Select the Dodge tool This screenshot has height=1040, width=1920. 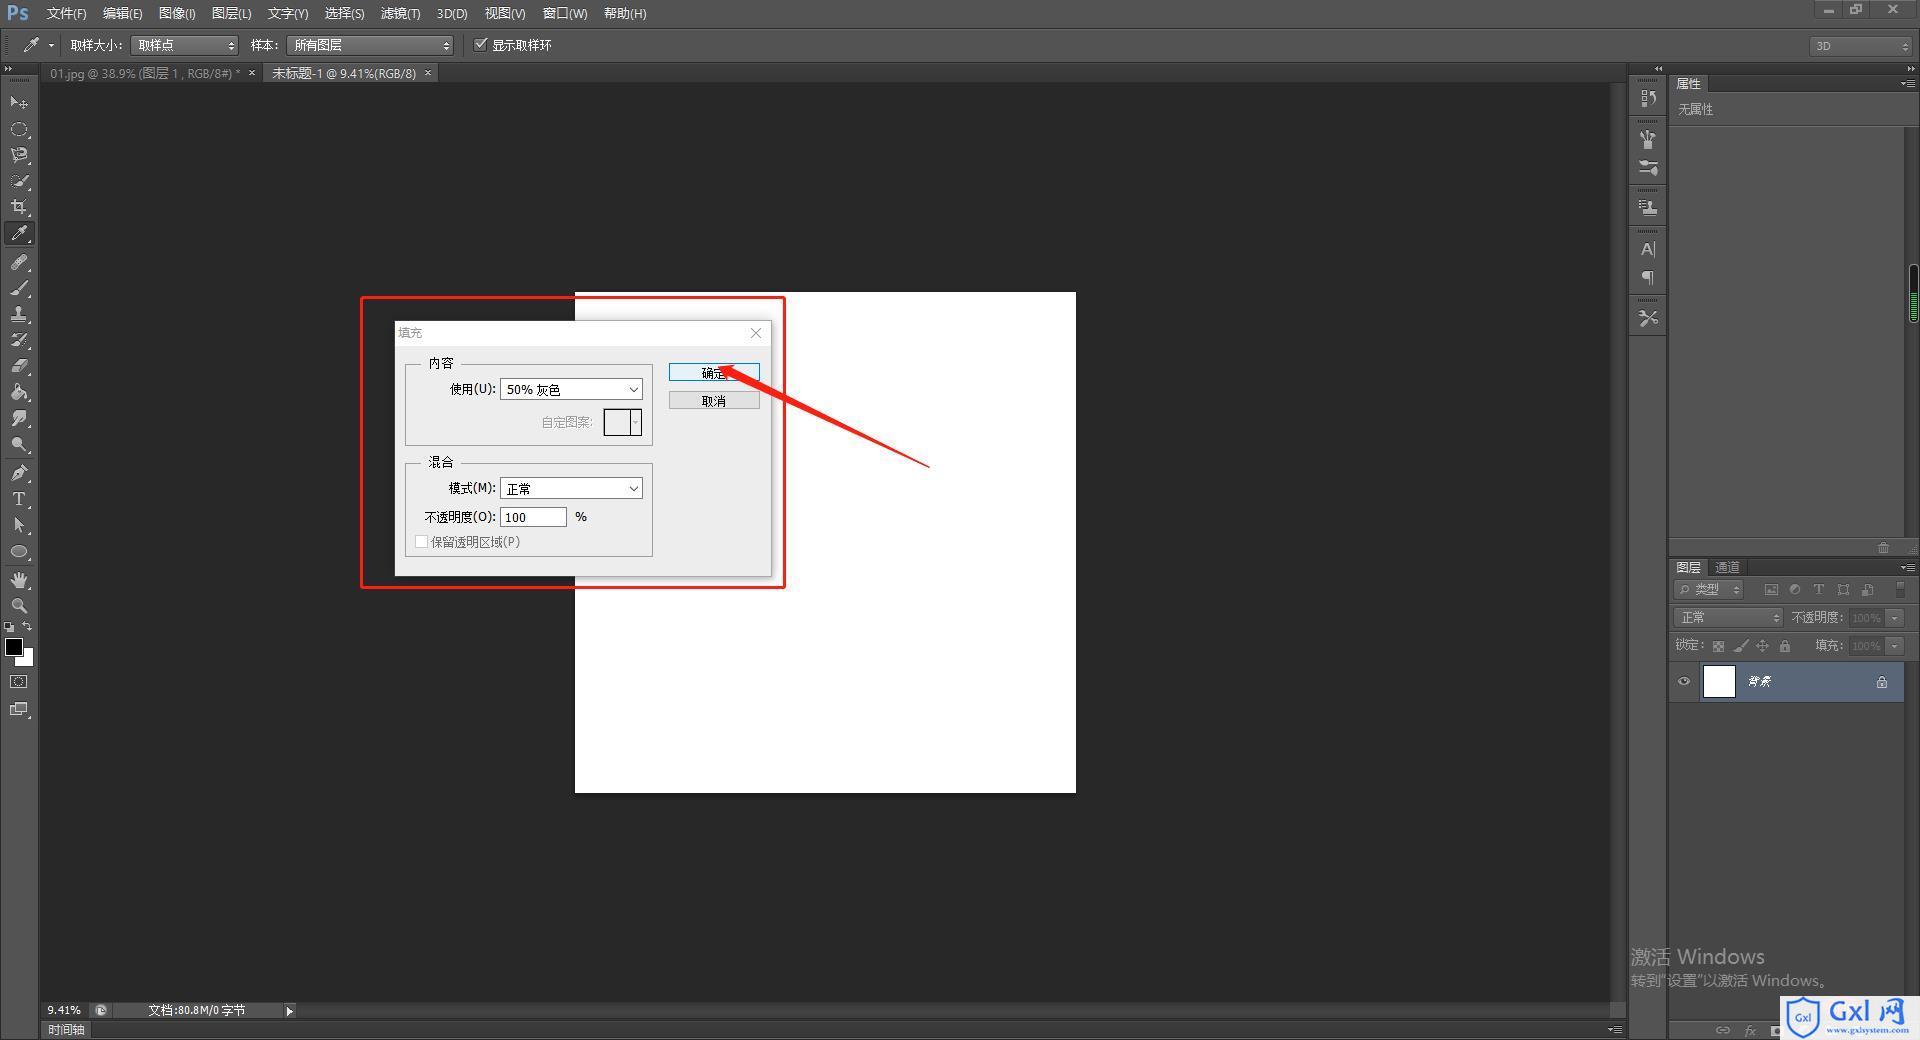[19, 444]
